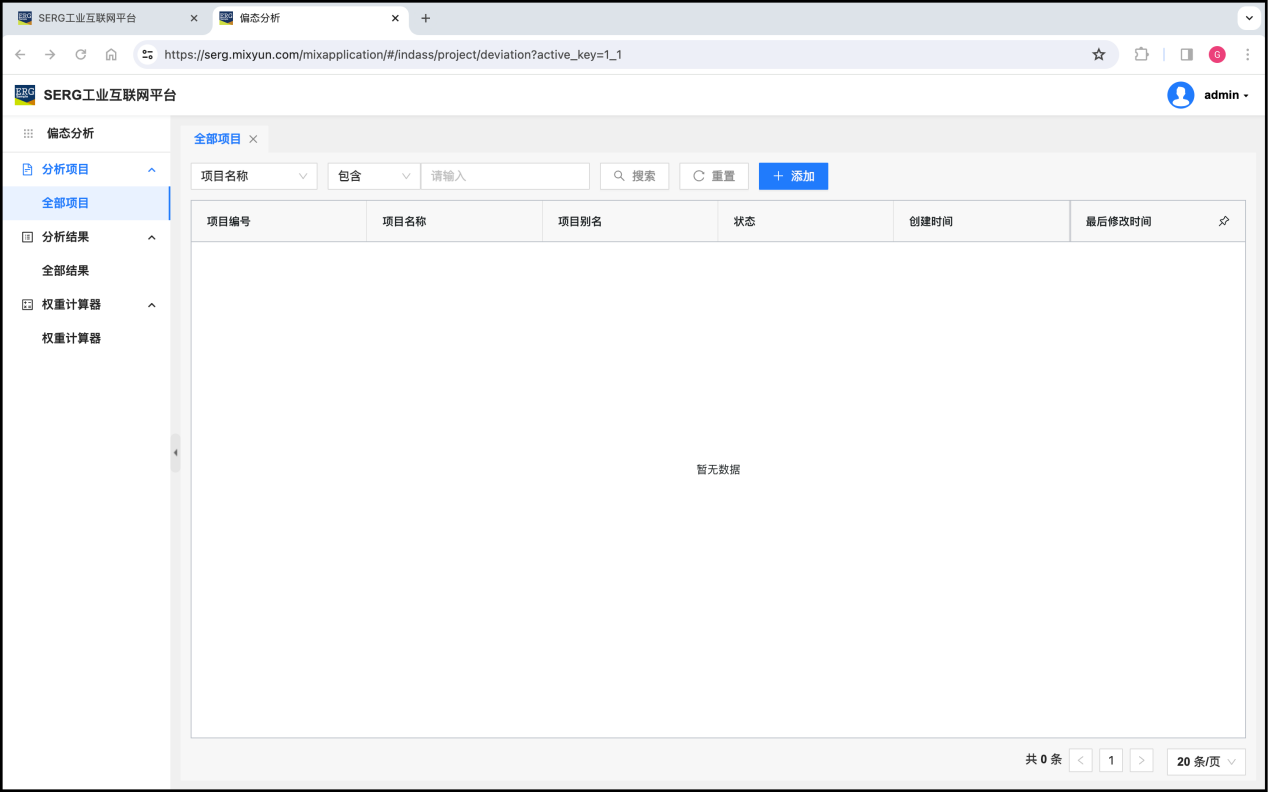Open the 20 条/页 page size dropdown

(1205, 761)
